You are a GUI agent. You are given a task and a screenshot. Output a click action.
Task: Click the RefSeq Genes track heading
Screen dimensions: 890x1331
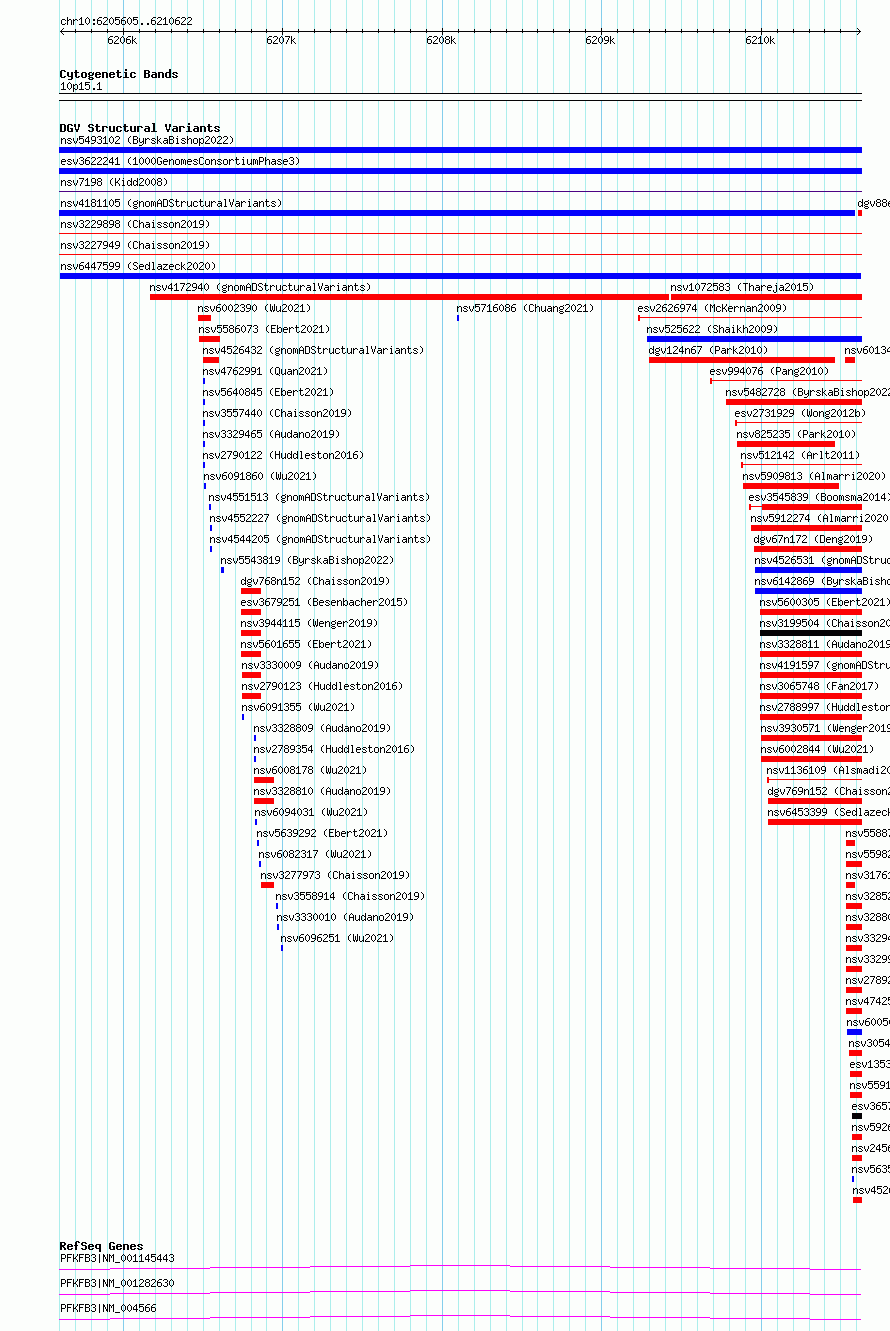click(101, 1247)
